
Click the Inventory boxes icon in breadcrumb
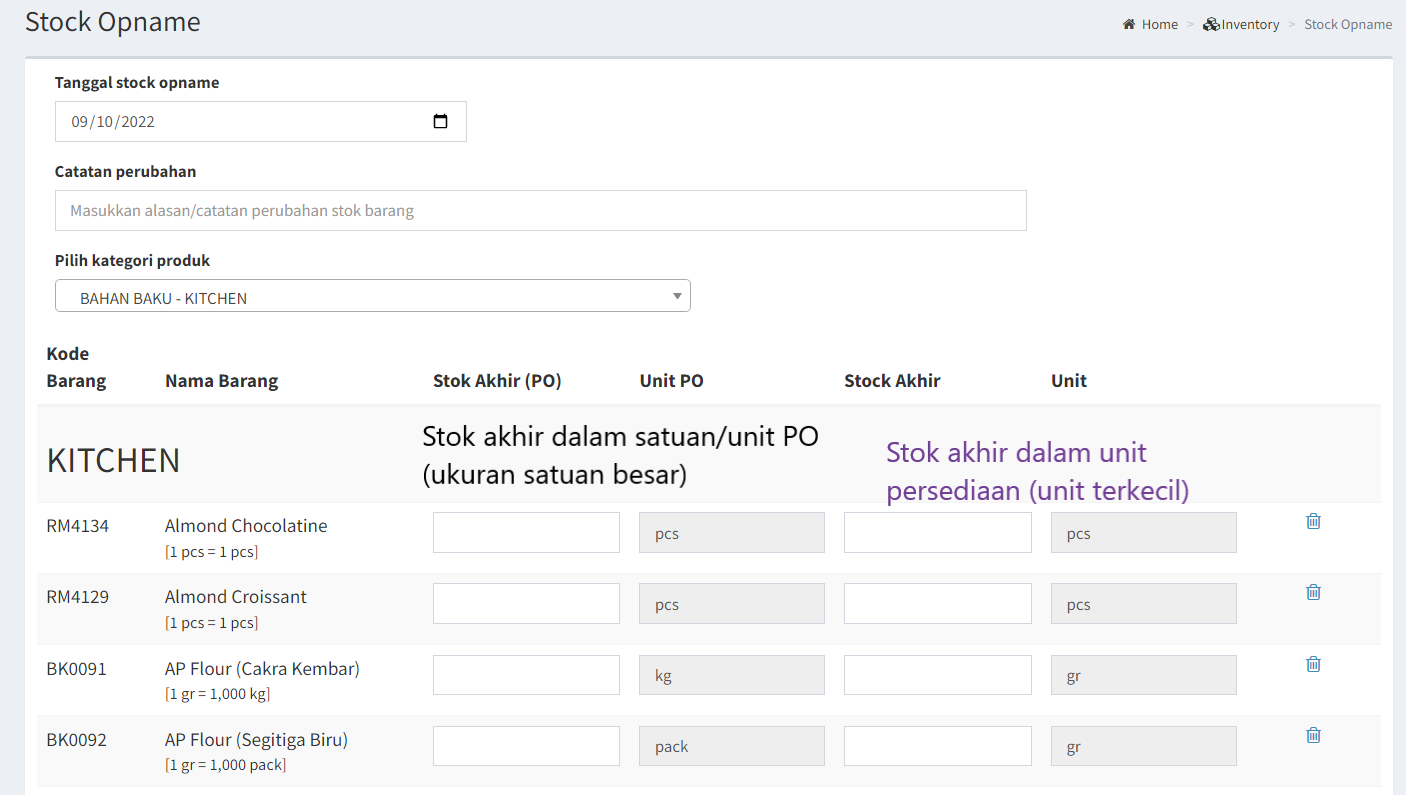point(1211,24)
